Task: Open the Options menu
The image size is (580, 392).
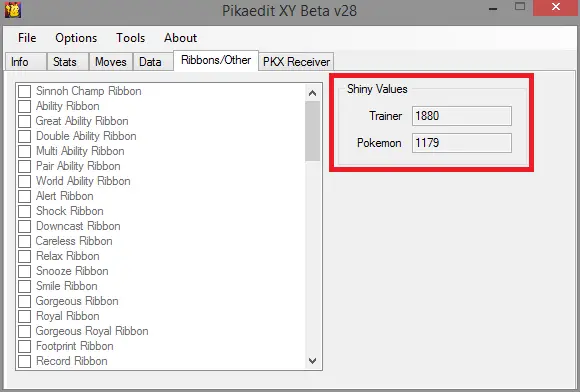Action: [76, 38]
